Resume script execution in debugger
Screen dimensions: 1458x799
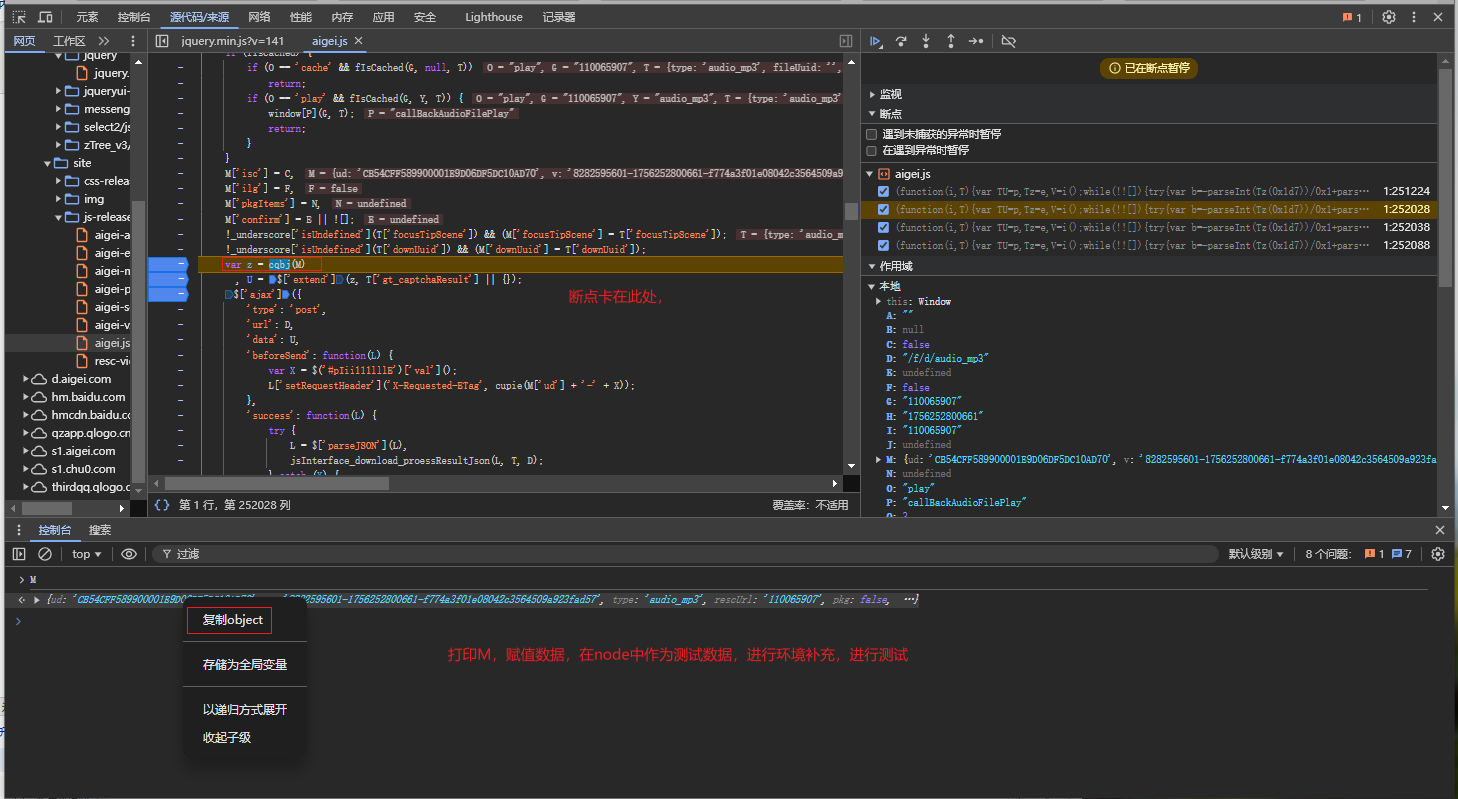pos(876,41)
